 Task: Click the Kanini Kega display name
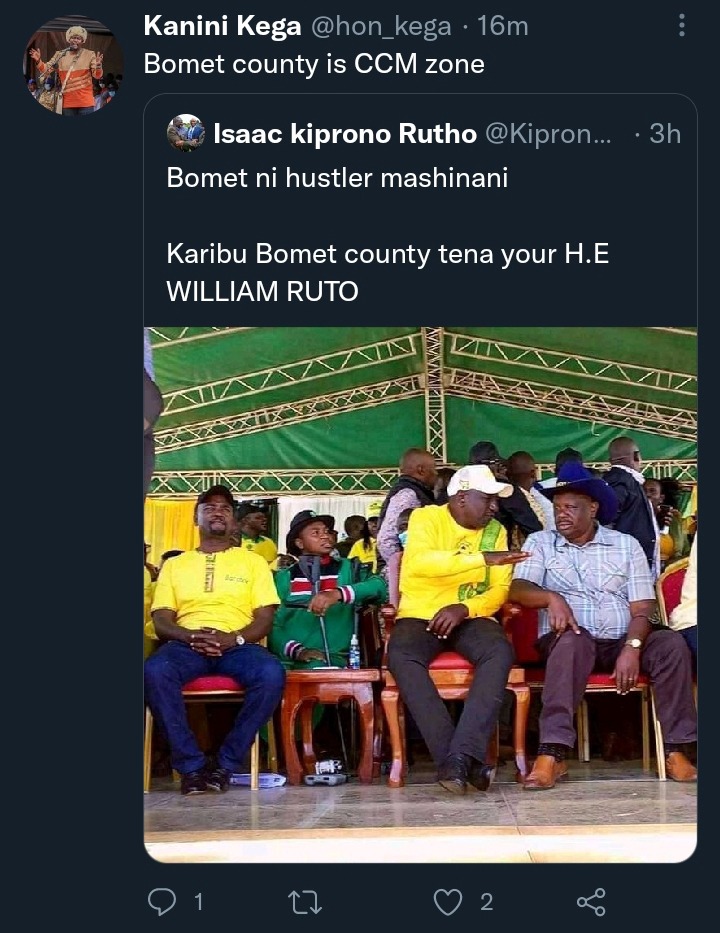[x=223, y=26]
